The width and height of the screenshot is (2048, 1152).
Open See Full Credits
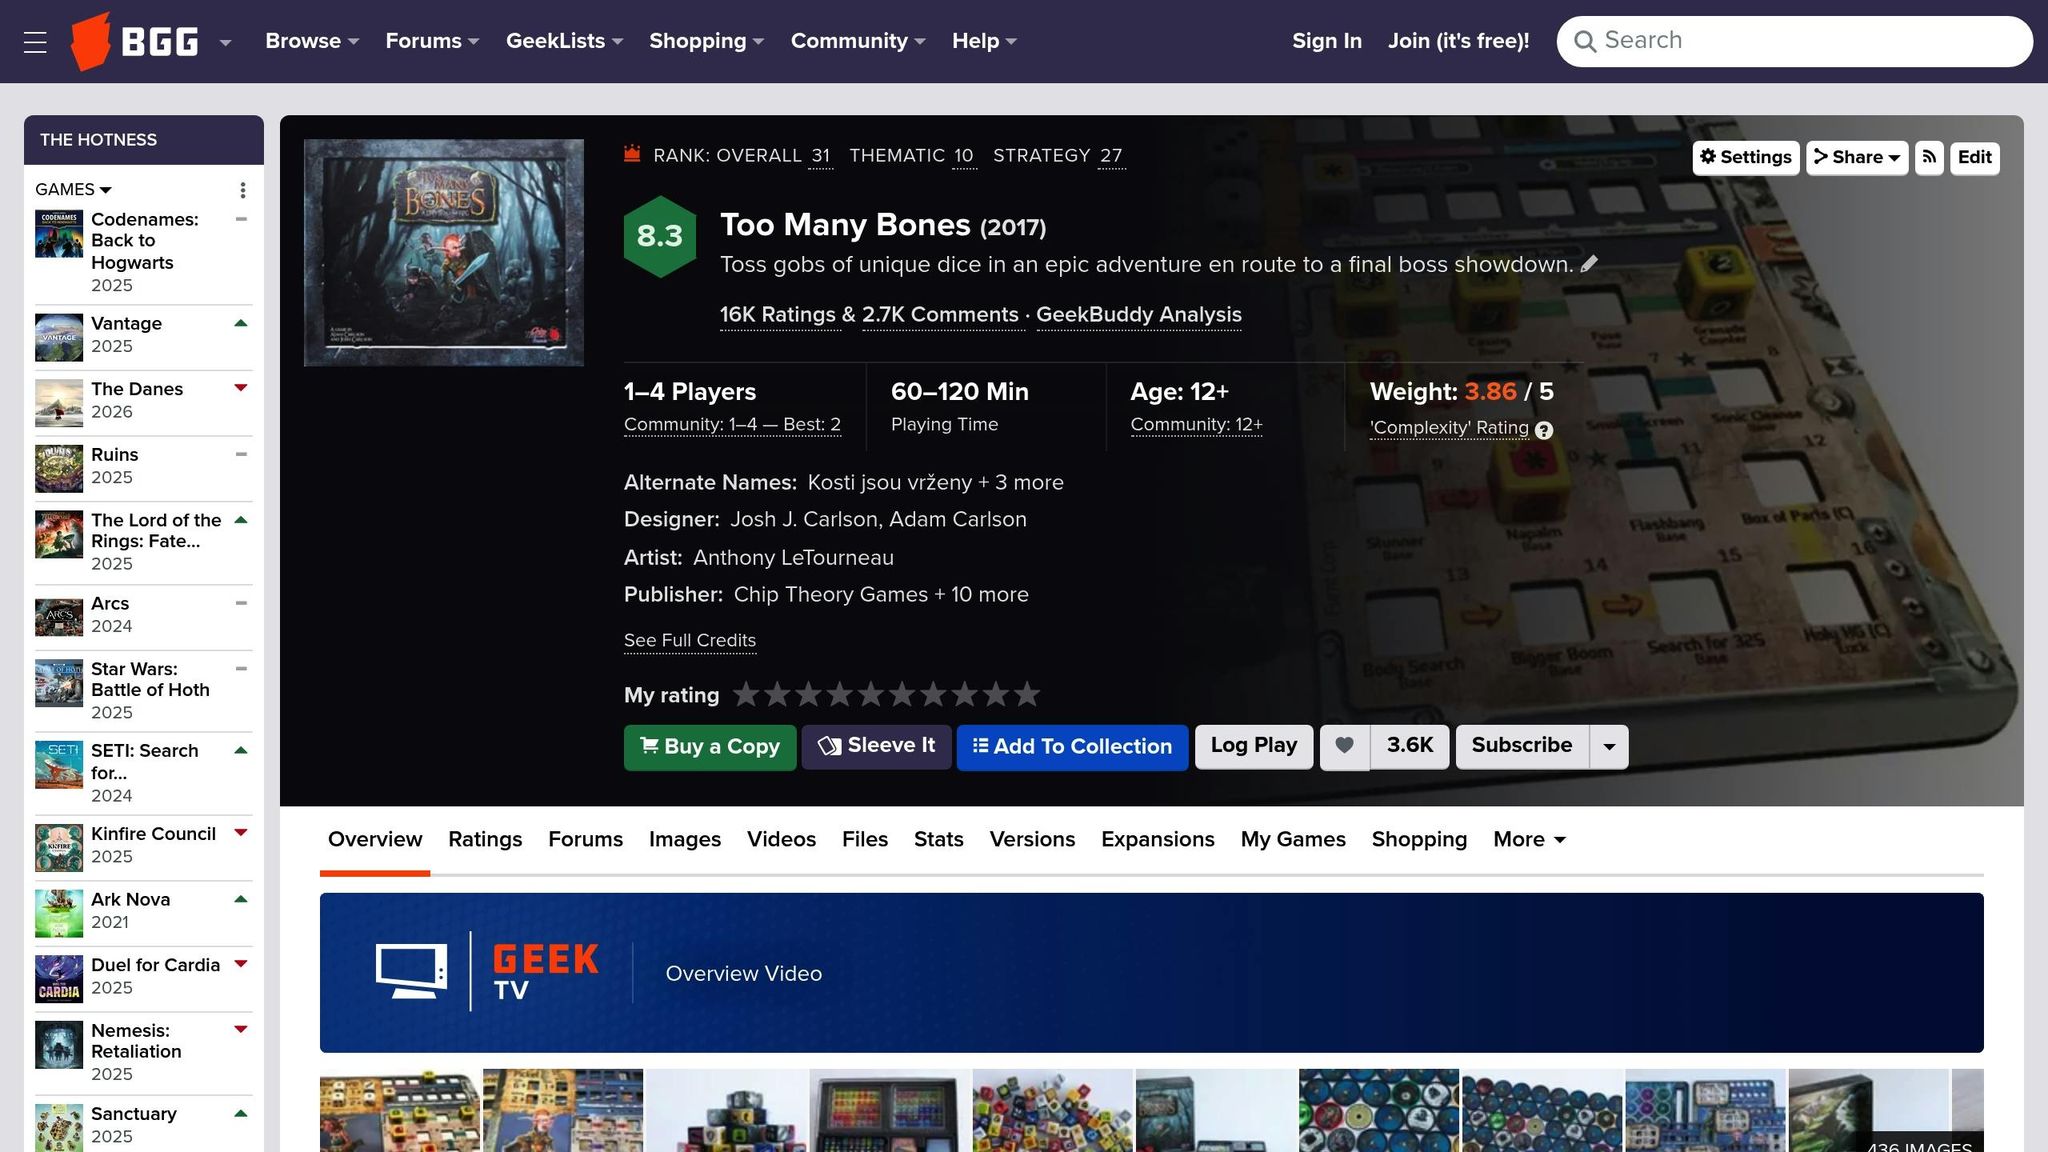click(690, 640)
